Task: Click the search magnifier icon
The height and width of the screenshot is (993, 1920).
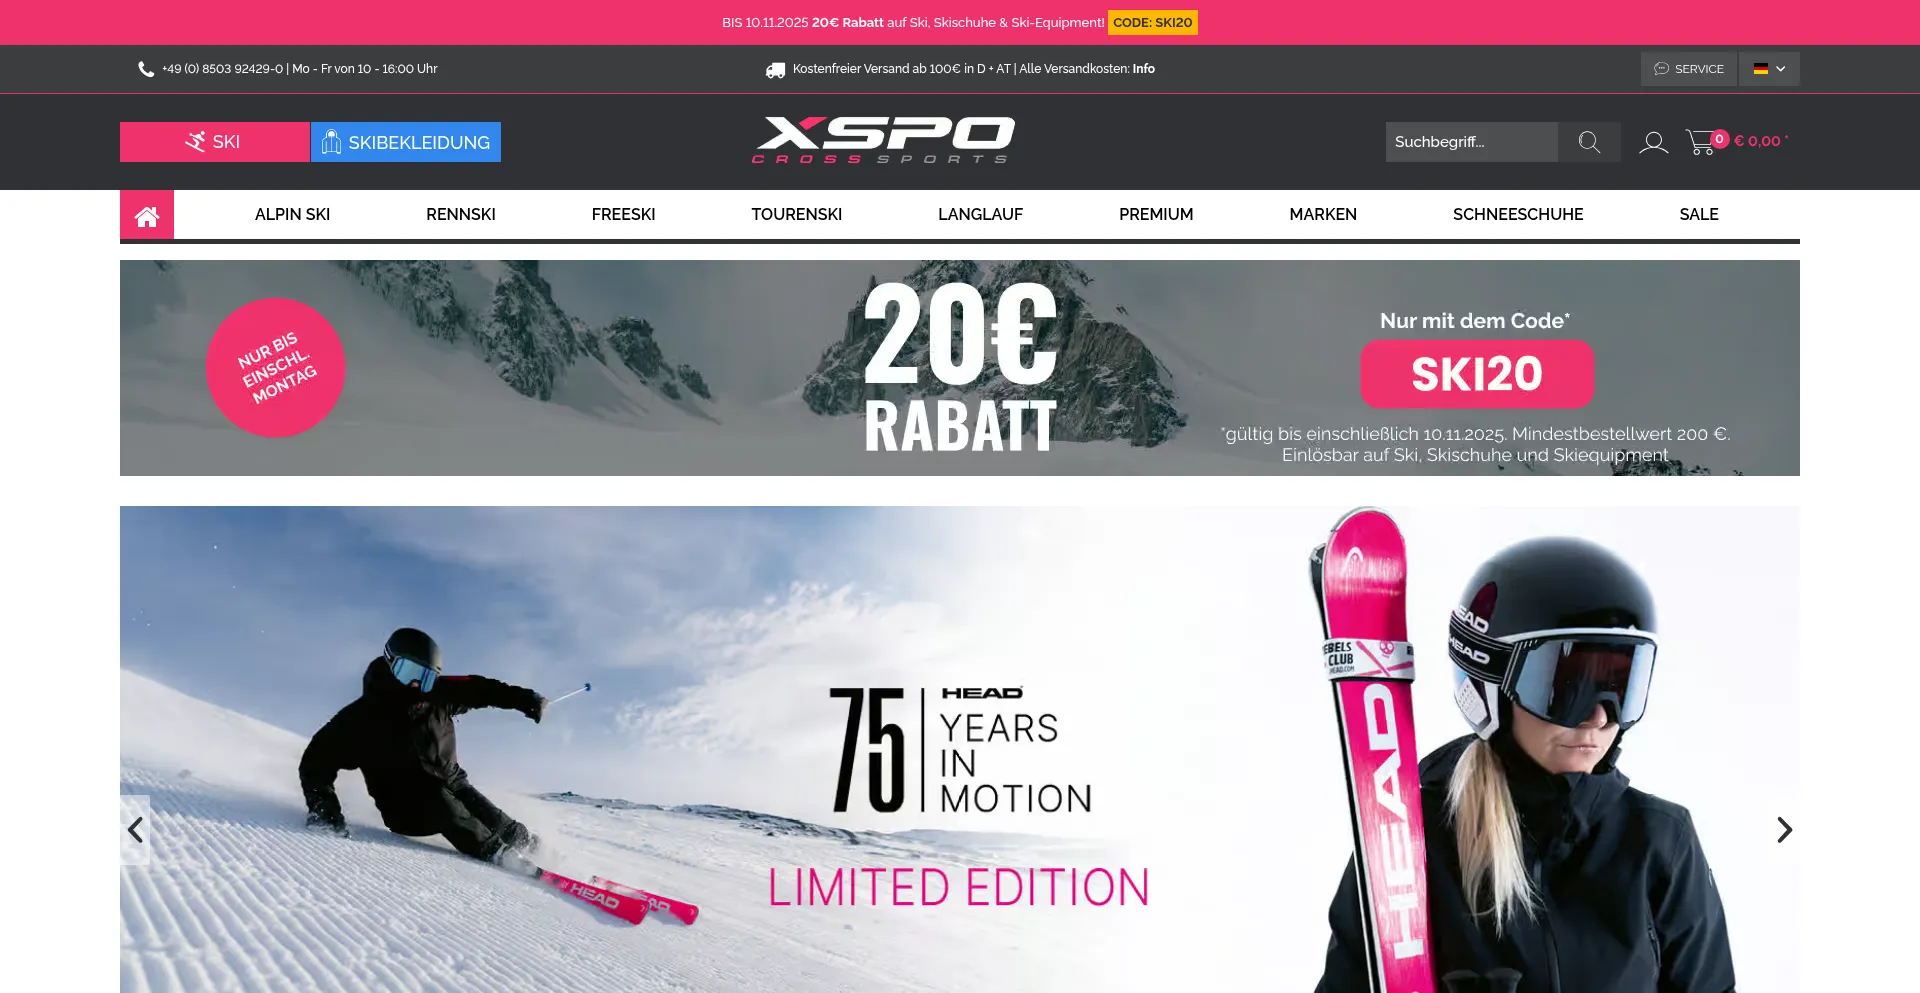Action: [1589, 142]
